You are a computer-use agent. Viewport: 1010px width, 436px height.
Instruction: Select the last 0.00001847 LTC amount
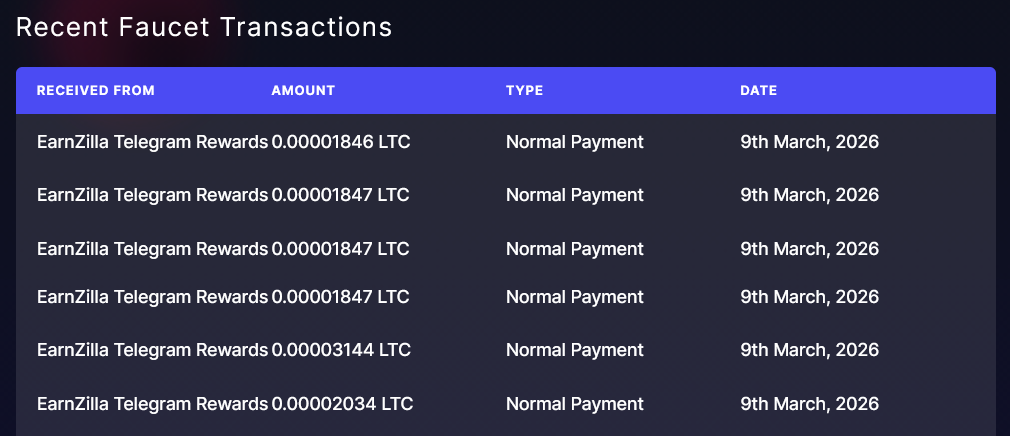(x=341, y=297)
